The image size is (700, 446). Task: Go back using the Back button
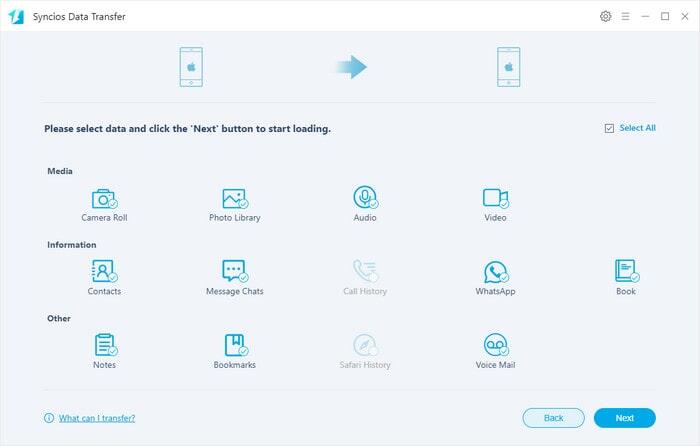(553, 418)
